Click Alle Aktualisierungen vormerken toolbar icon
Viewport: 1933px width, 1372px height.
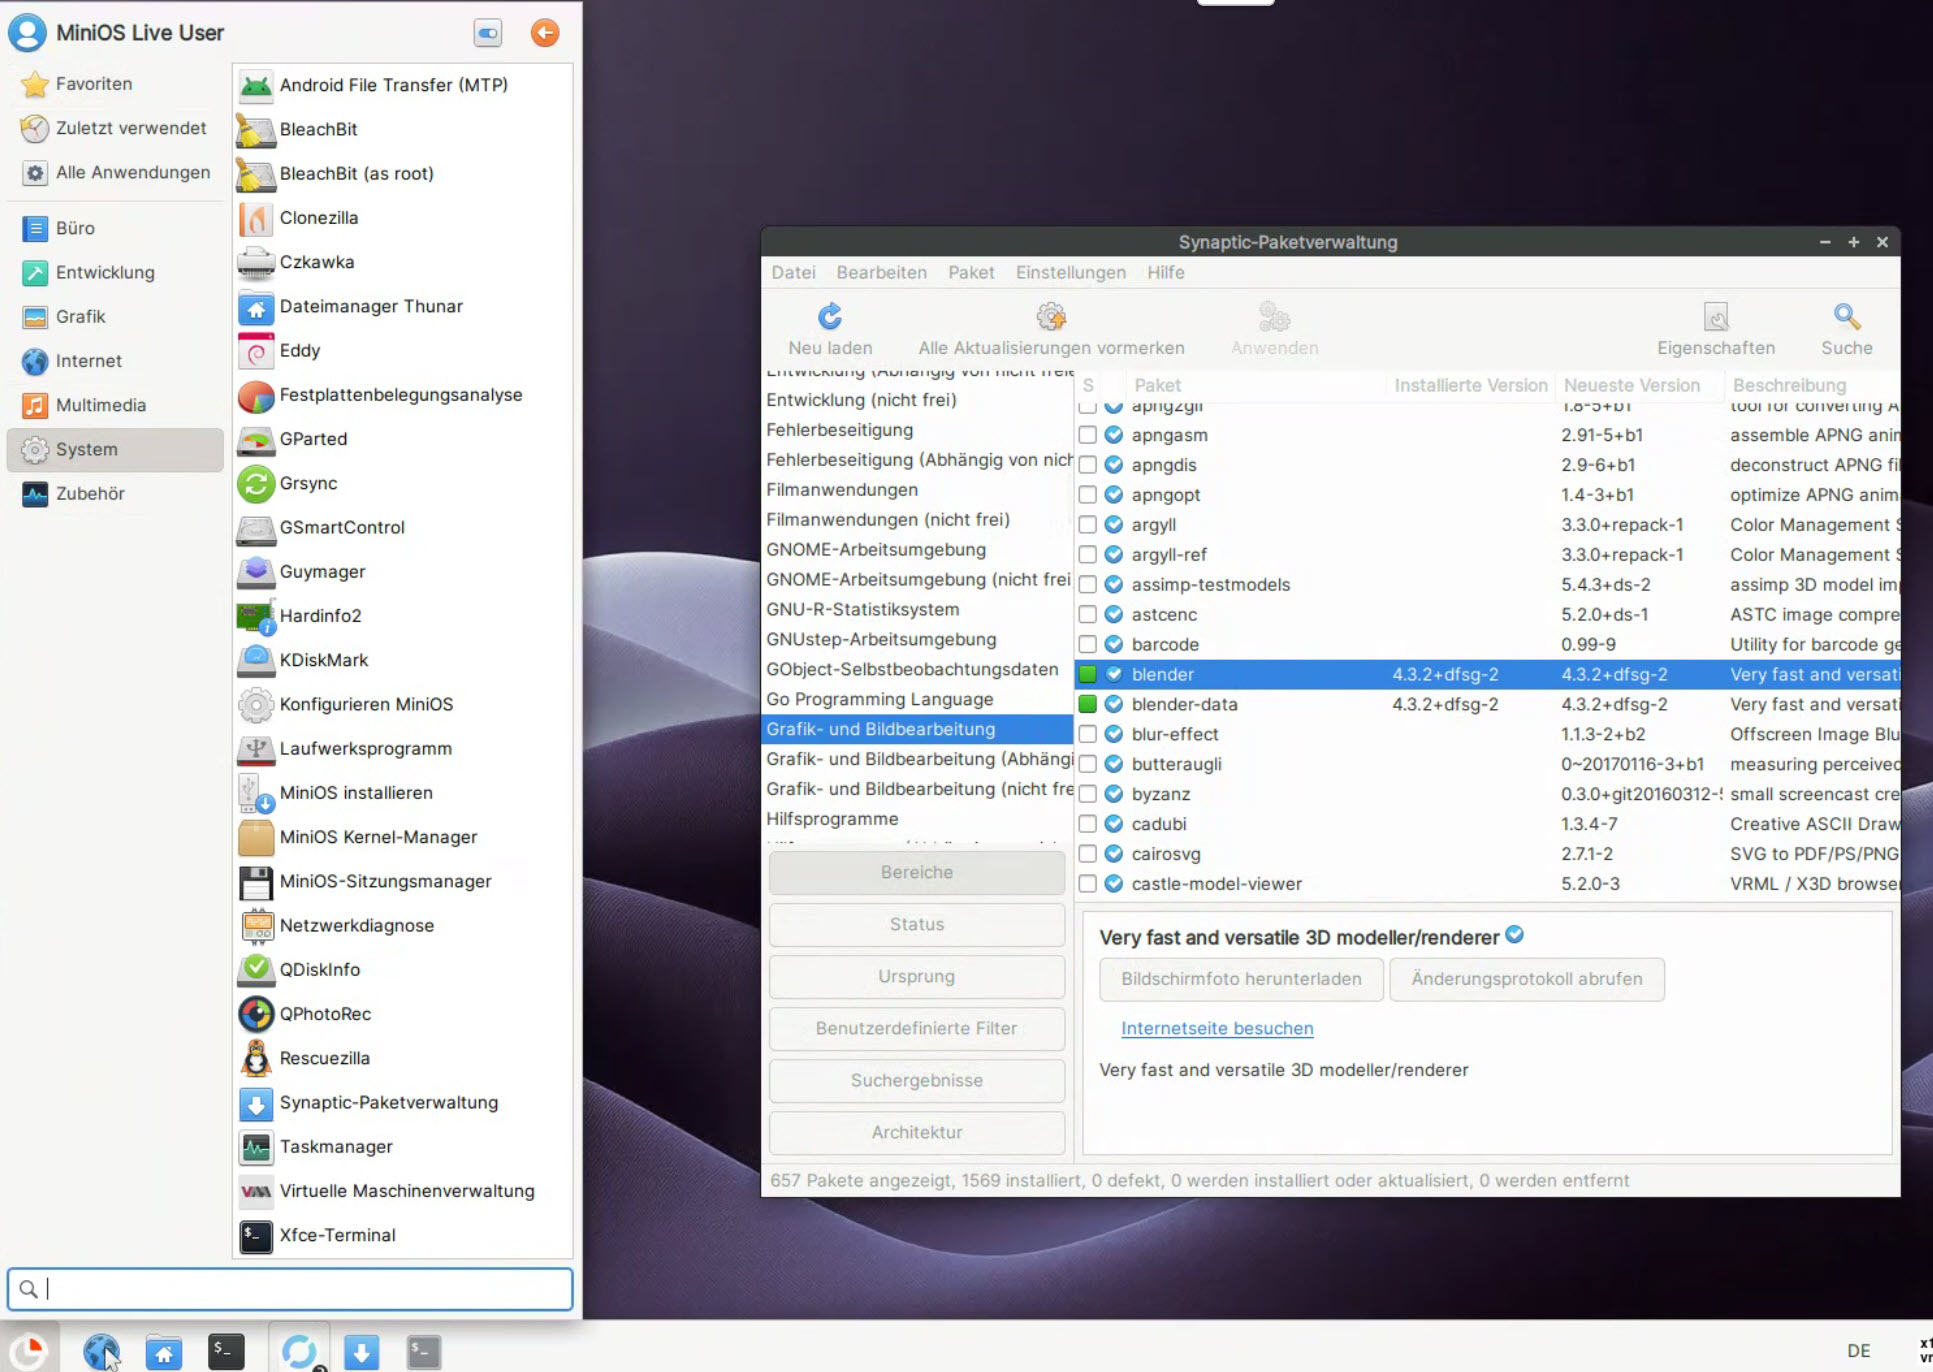click(x=1050, y=318)
